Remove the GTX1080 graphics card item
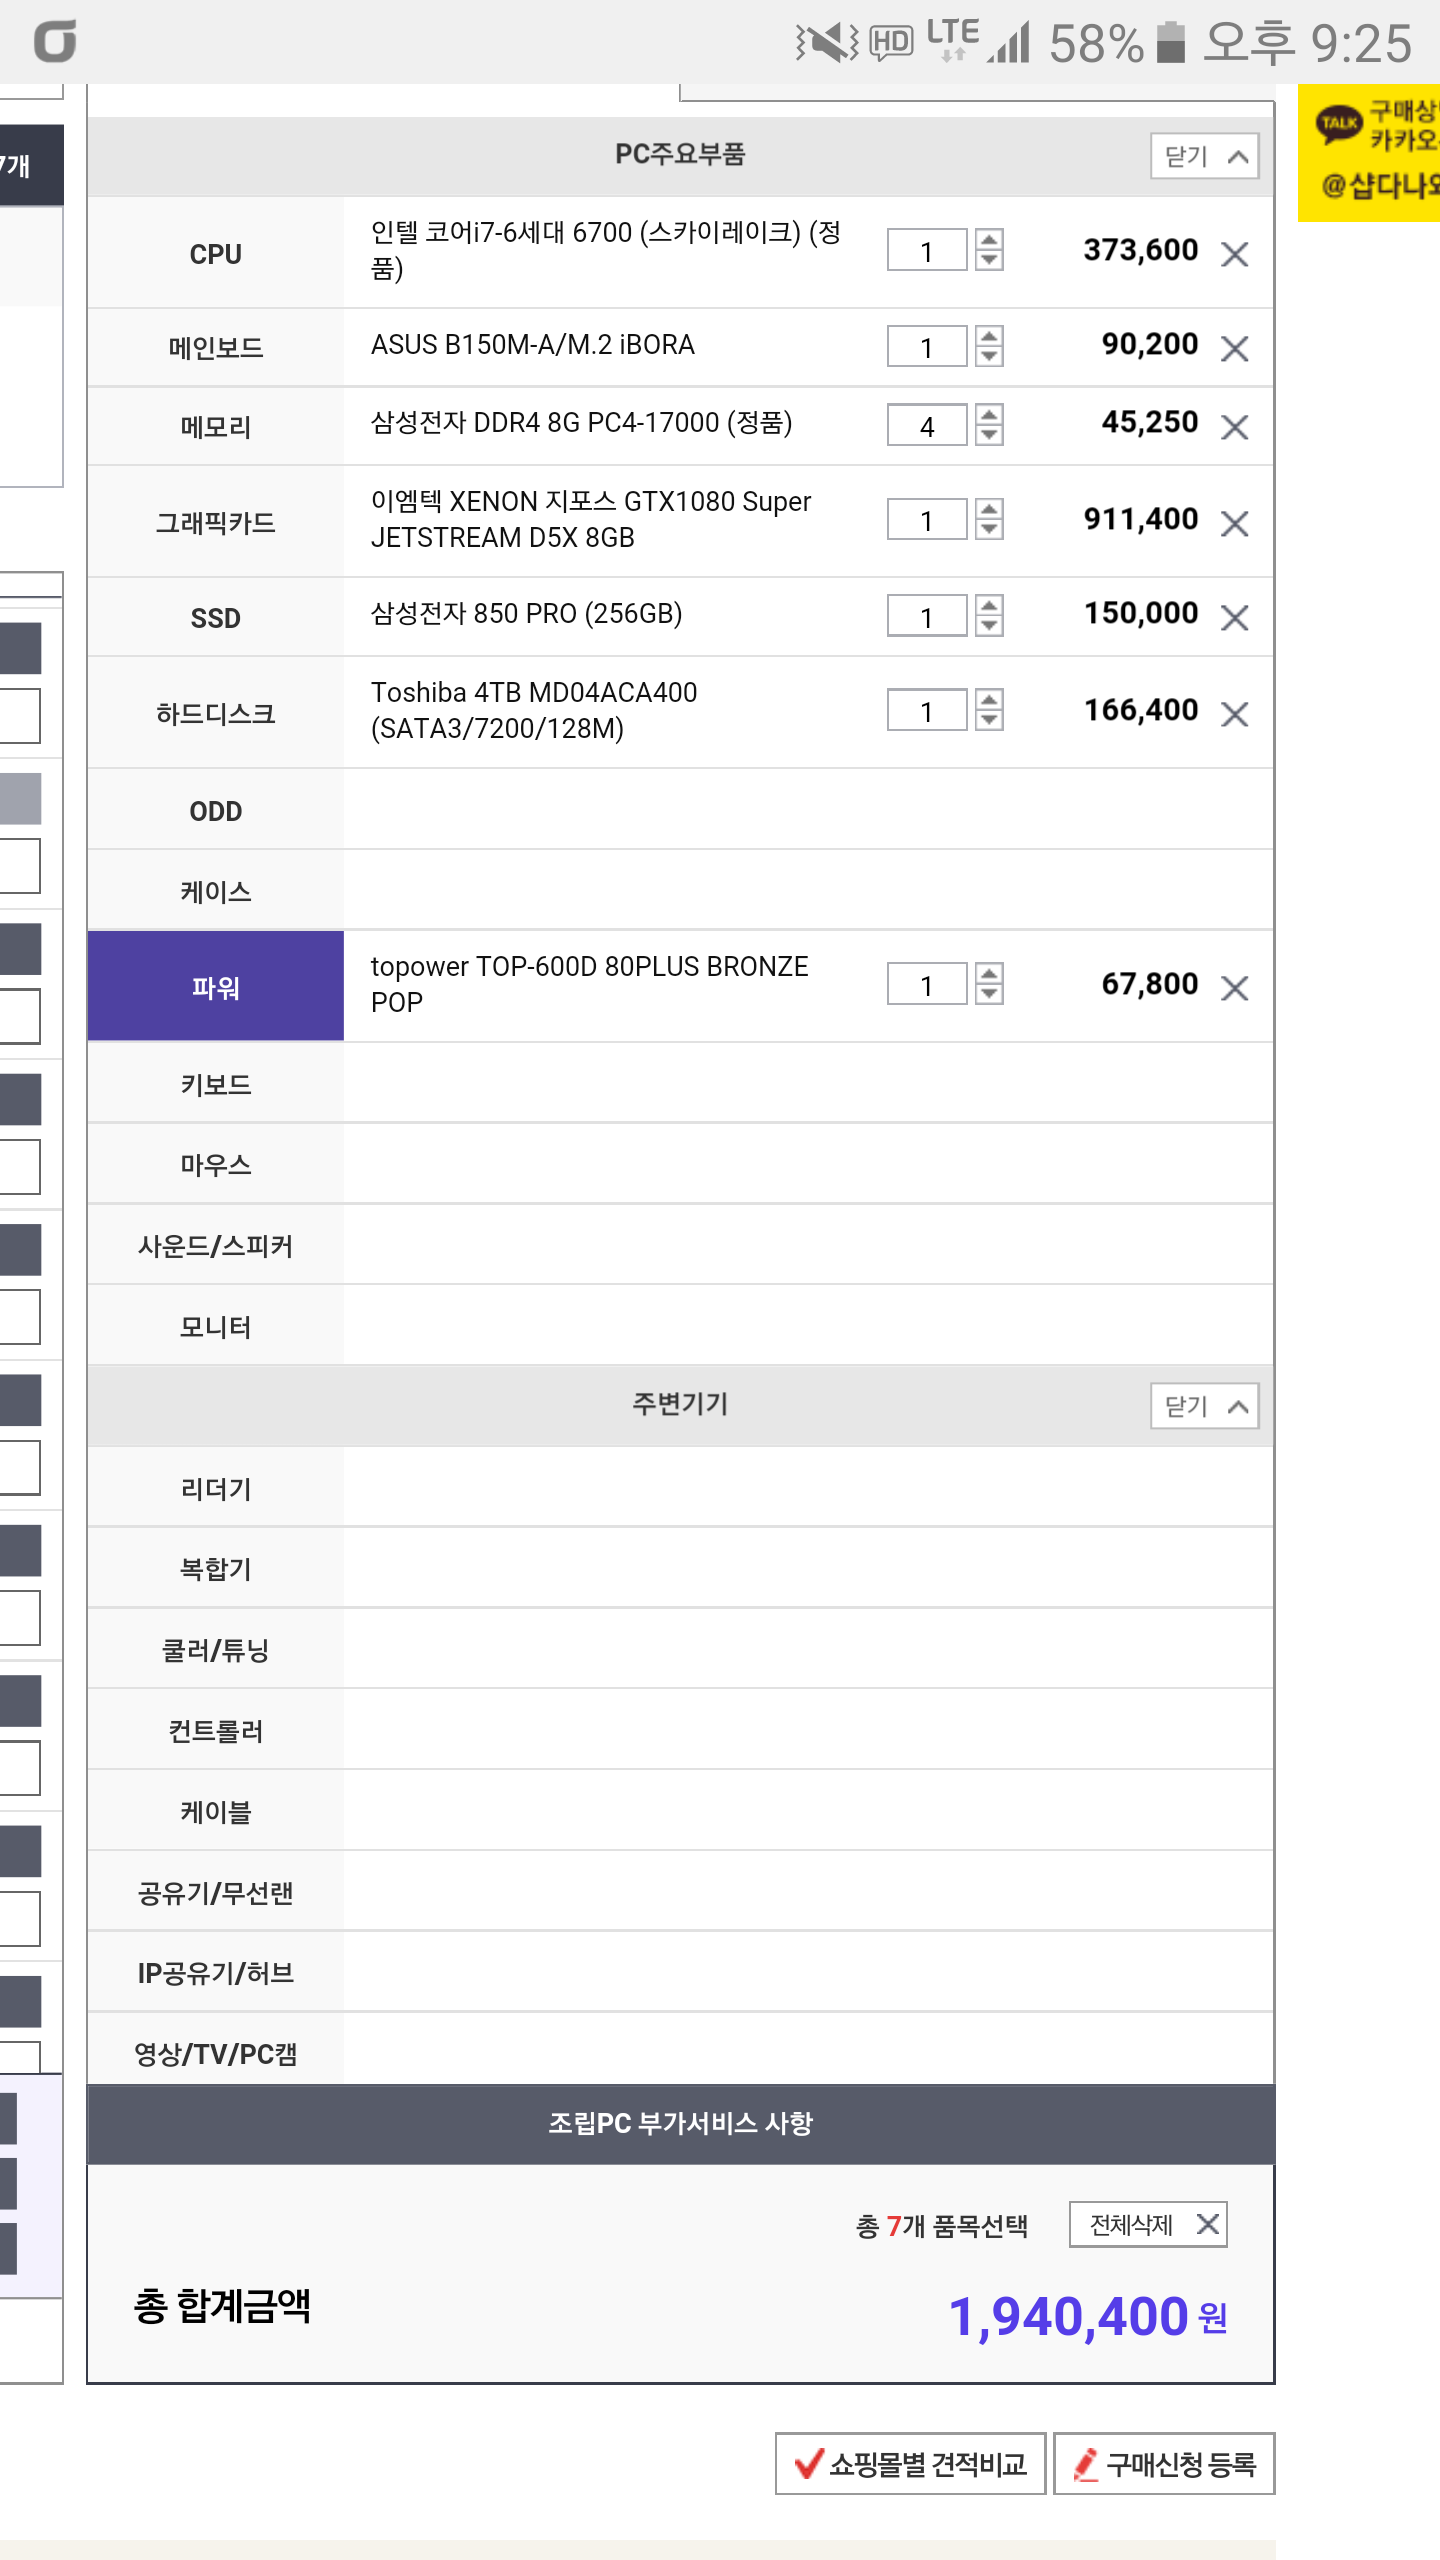 tap(1235, 523)
